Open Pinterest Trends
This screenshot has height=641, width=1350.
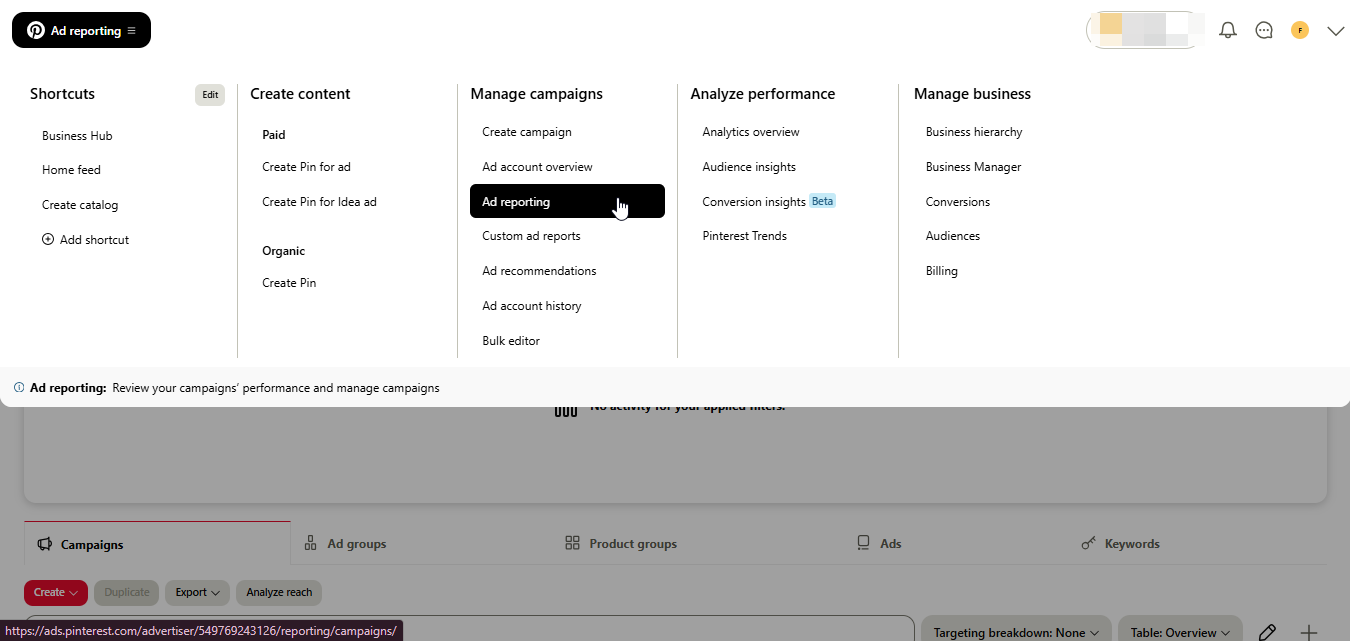click(x=744, y=236)
